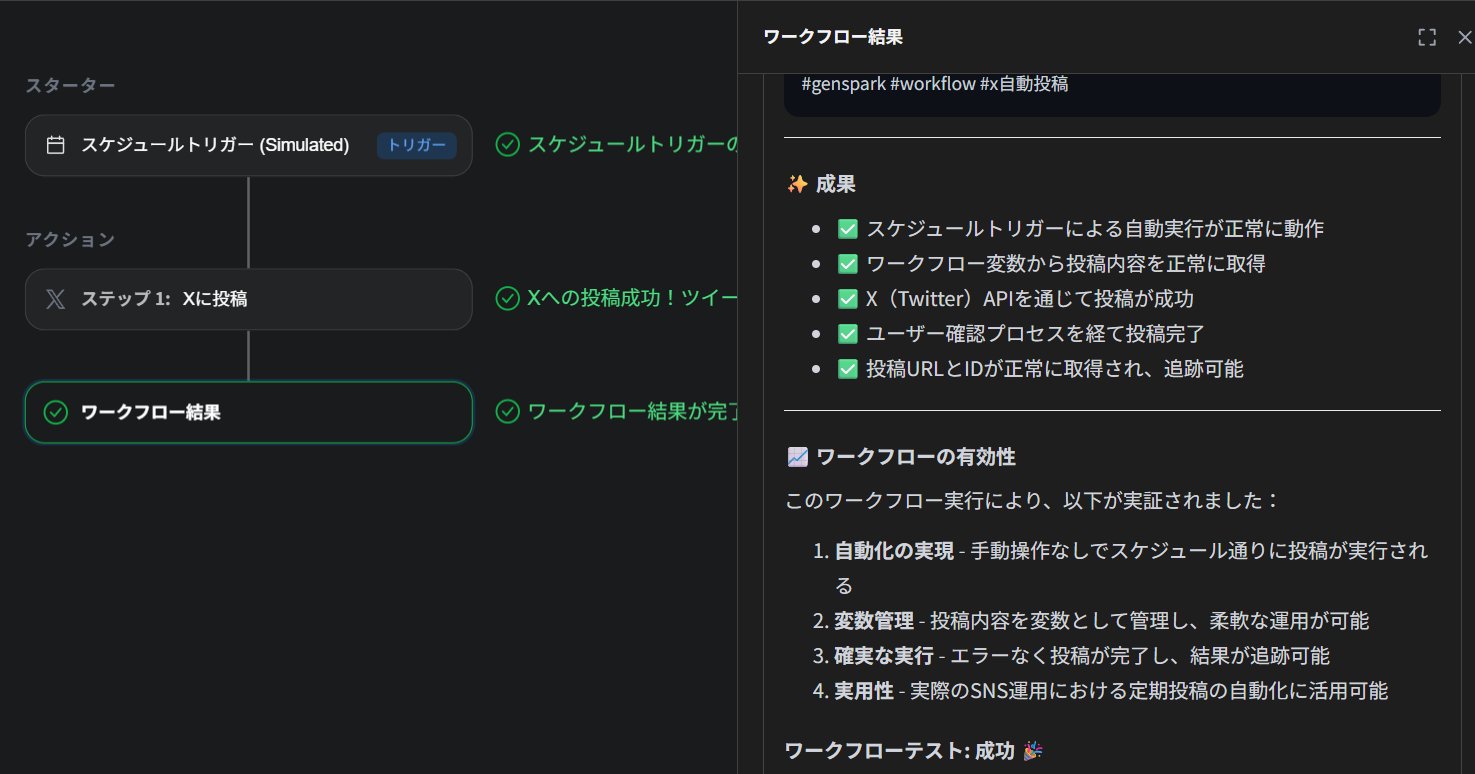Click the green check icon inside the ワークフロー結果 node

point(56,412)
